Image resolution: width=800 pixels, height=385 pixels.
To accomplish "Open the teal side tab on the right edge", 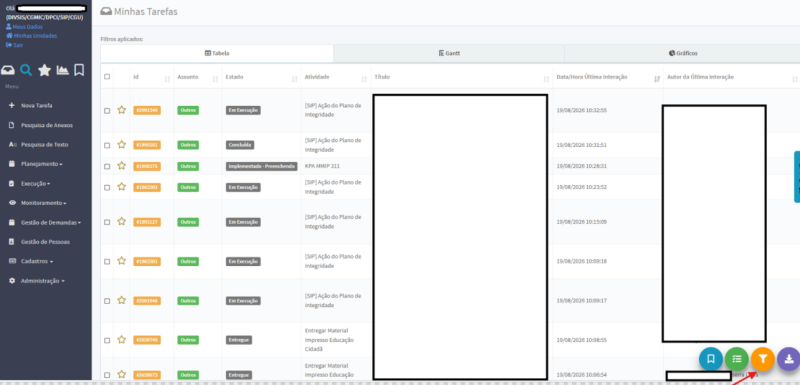I will coord(797,176).
